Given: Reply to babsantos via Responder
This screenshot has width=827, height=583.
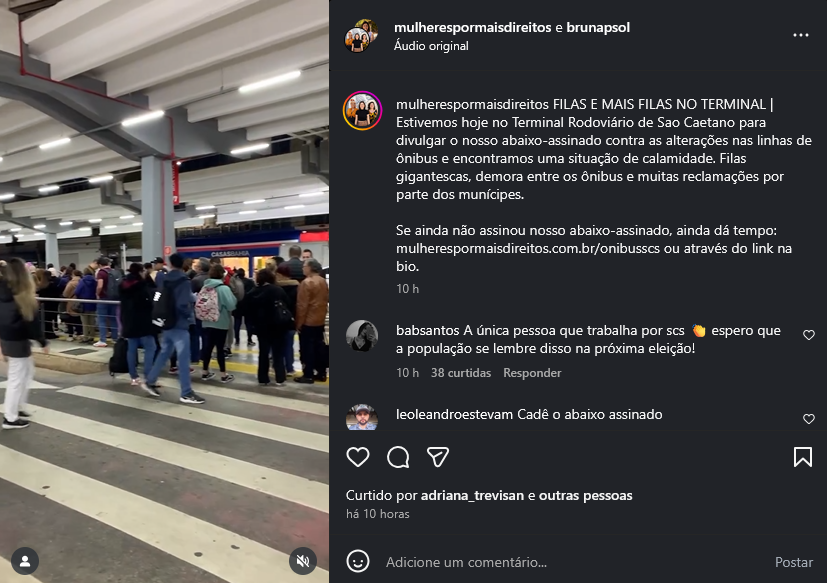Looking at the screenshot, I should [x=532, y=373].
